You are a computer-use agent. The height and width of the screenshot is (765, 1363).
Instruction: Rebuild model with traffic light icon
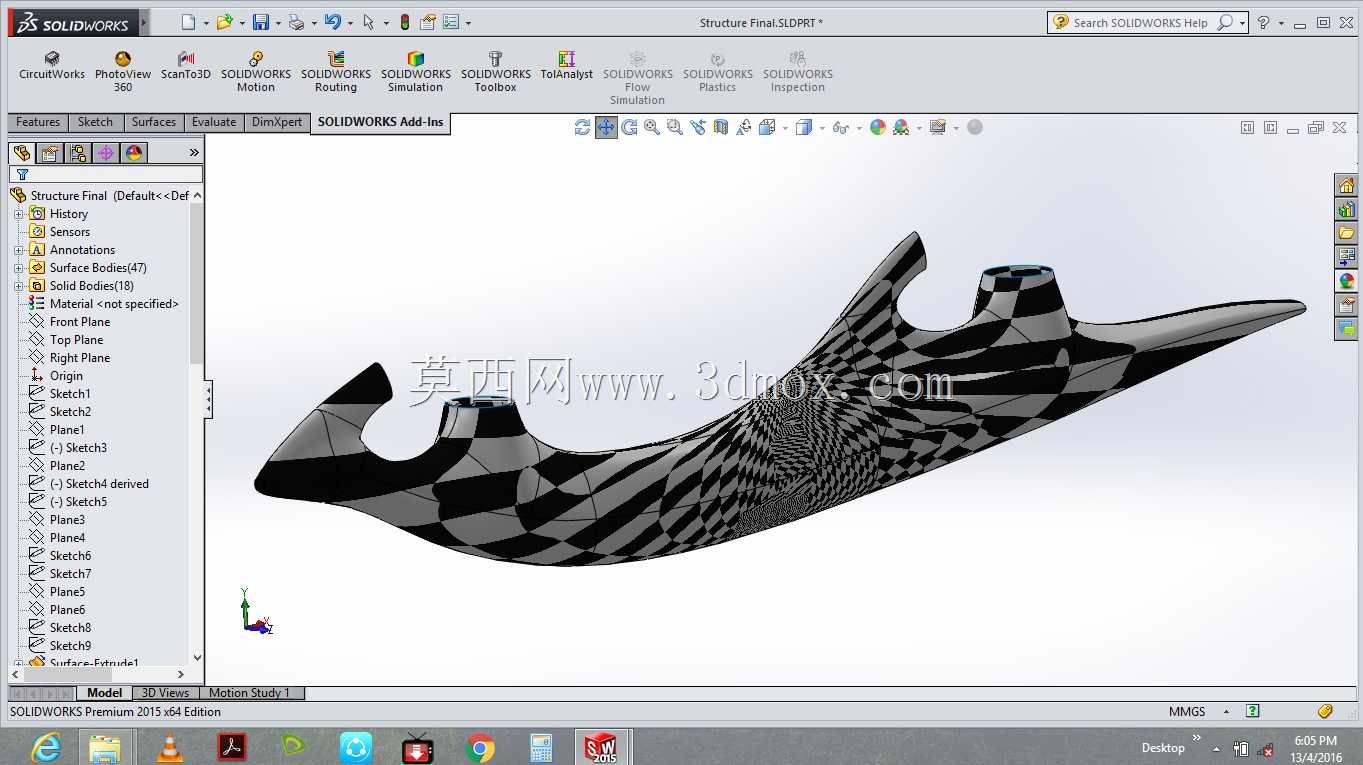(x=405, y=22)
